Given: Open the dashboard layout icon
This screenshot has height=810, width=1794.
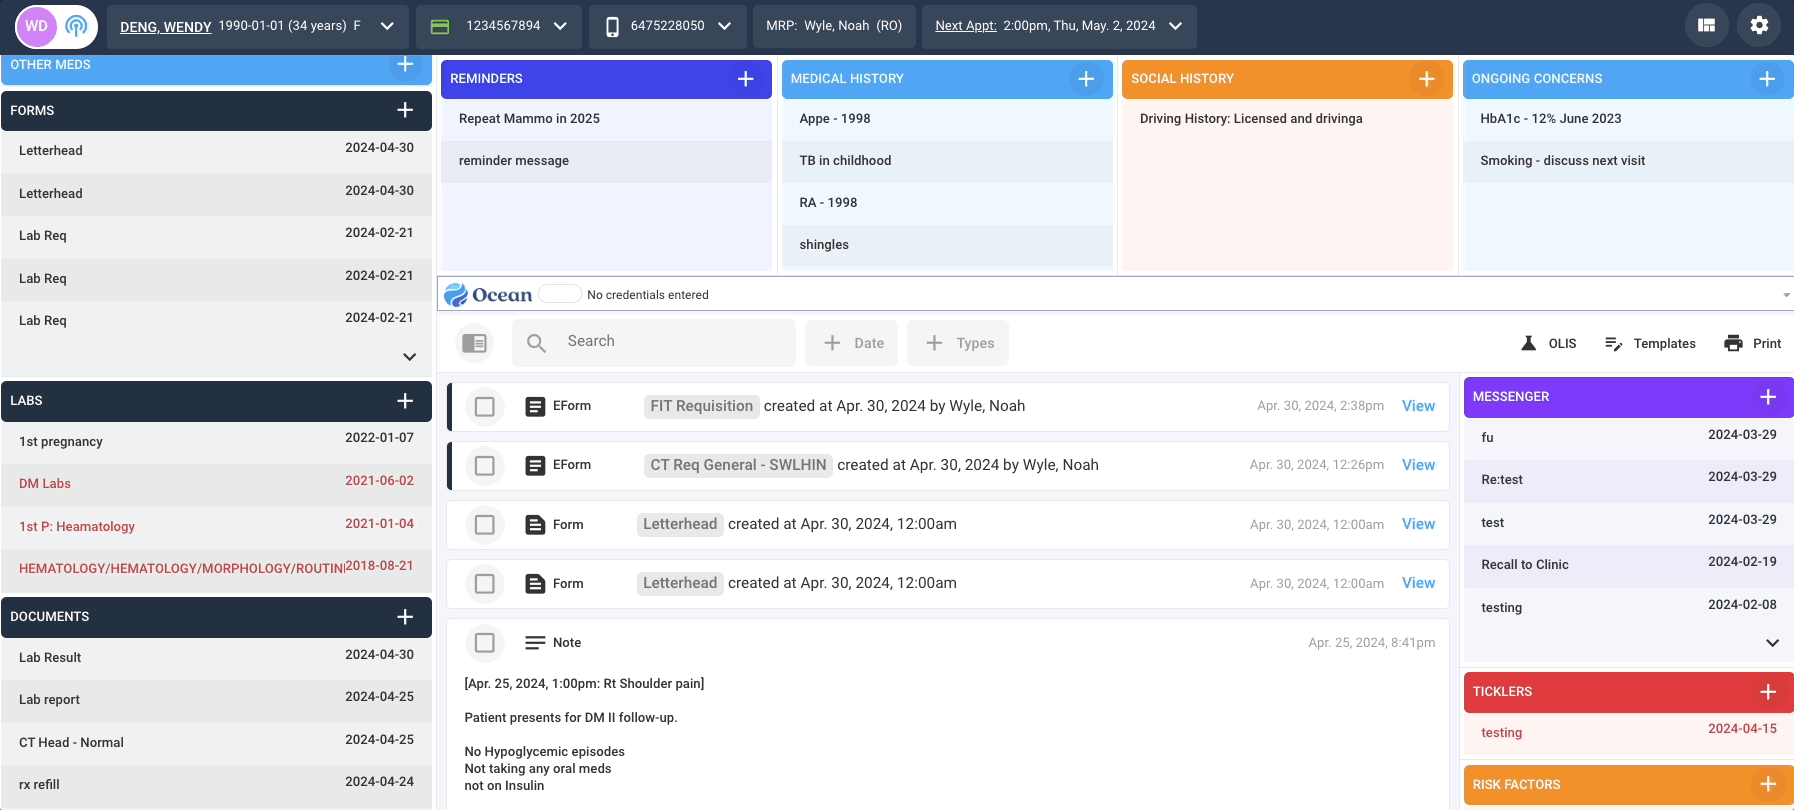Looking at the screenshot, I should (x=1707, y=25).
